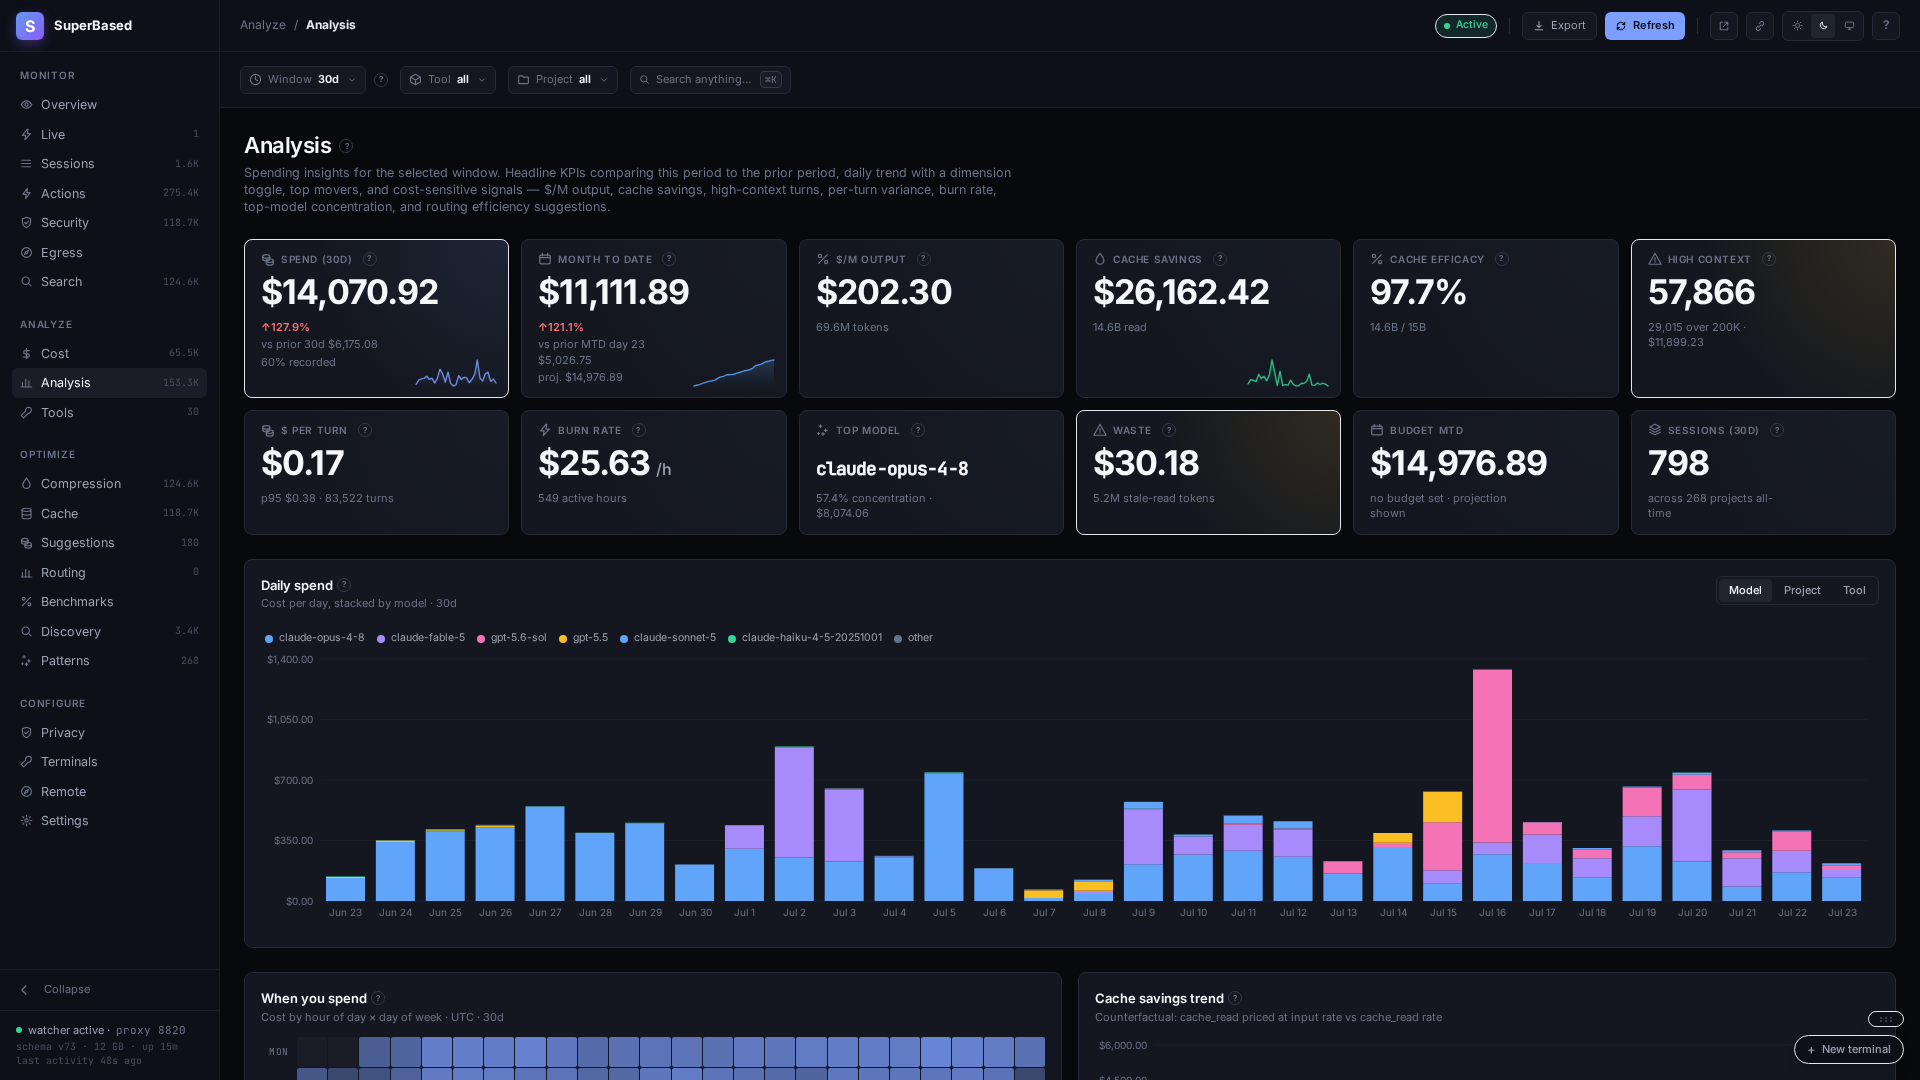
Task: Show help for Sessions (30D) card
Action: (1777, 430)
